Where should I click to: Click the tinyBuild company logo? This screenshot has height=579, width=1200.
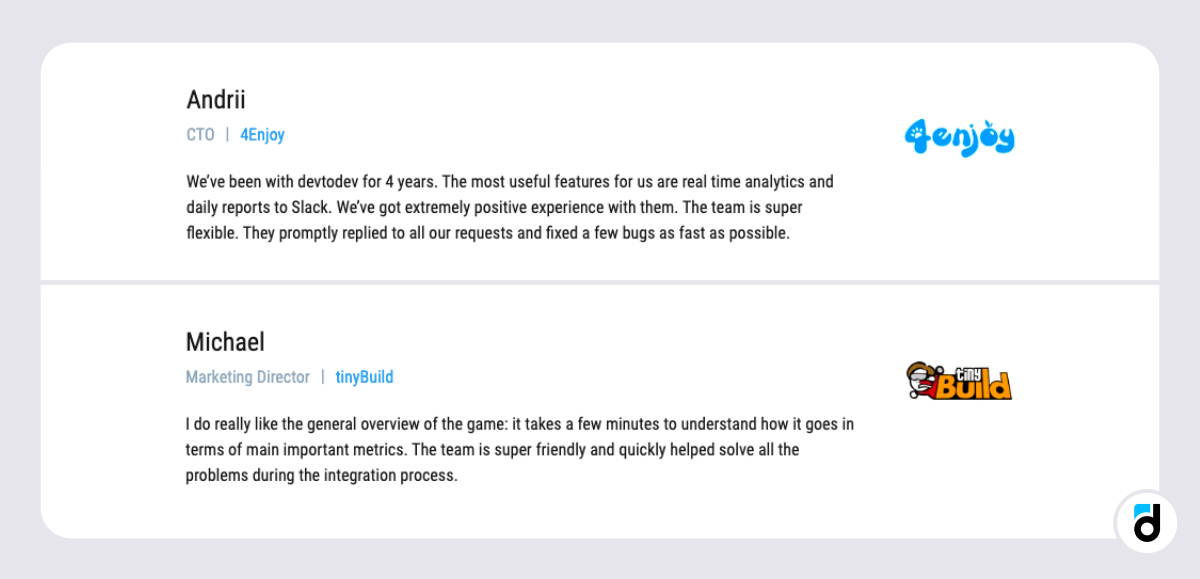[960, 381]
